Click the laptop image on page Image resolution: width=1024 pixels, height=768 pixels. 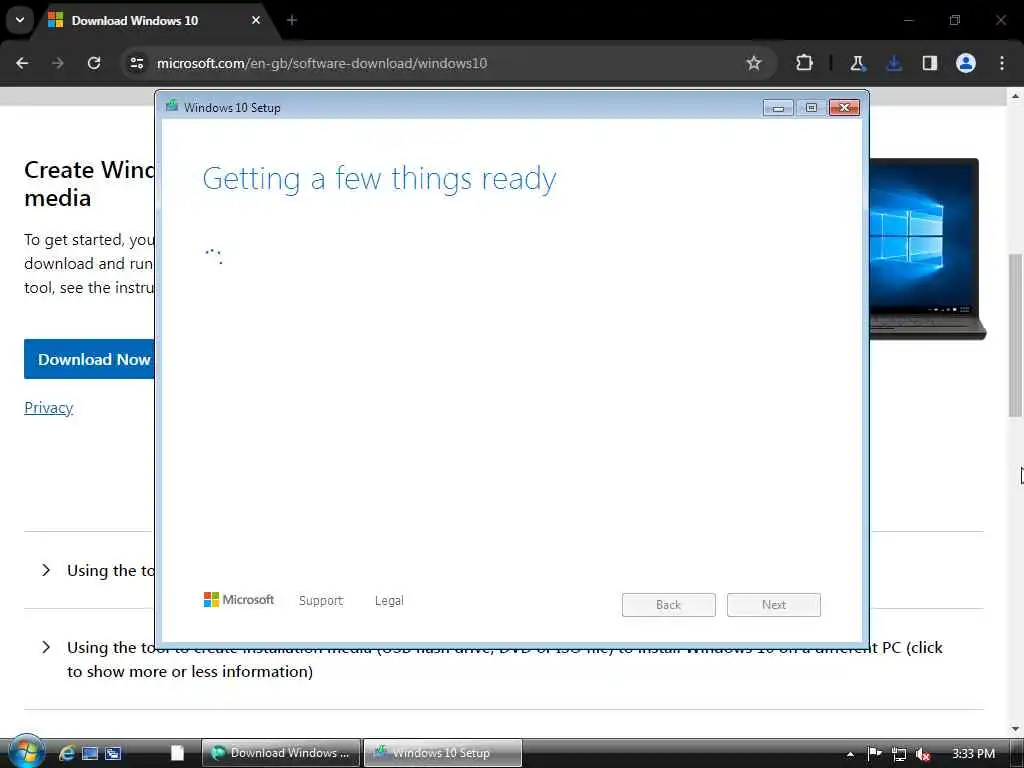coord(927,248)
